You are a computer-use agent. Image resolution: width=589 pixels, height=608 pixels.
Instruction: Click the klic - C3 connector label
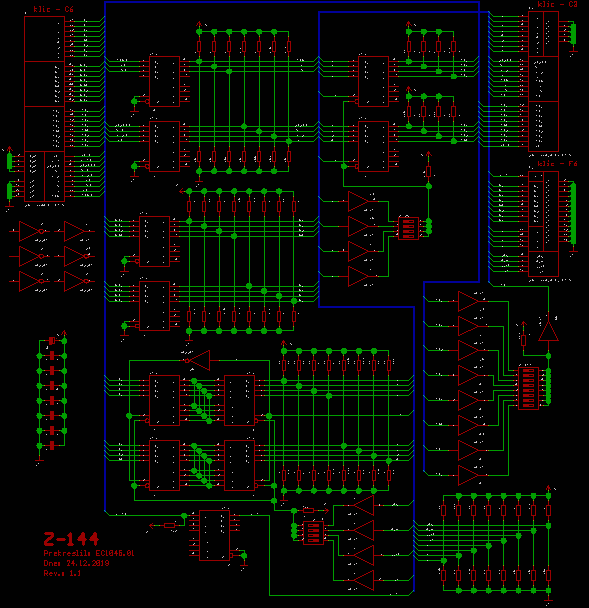(x=557, y=4)
